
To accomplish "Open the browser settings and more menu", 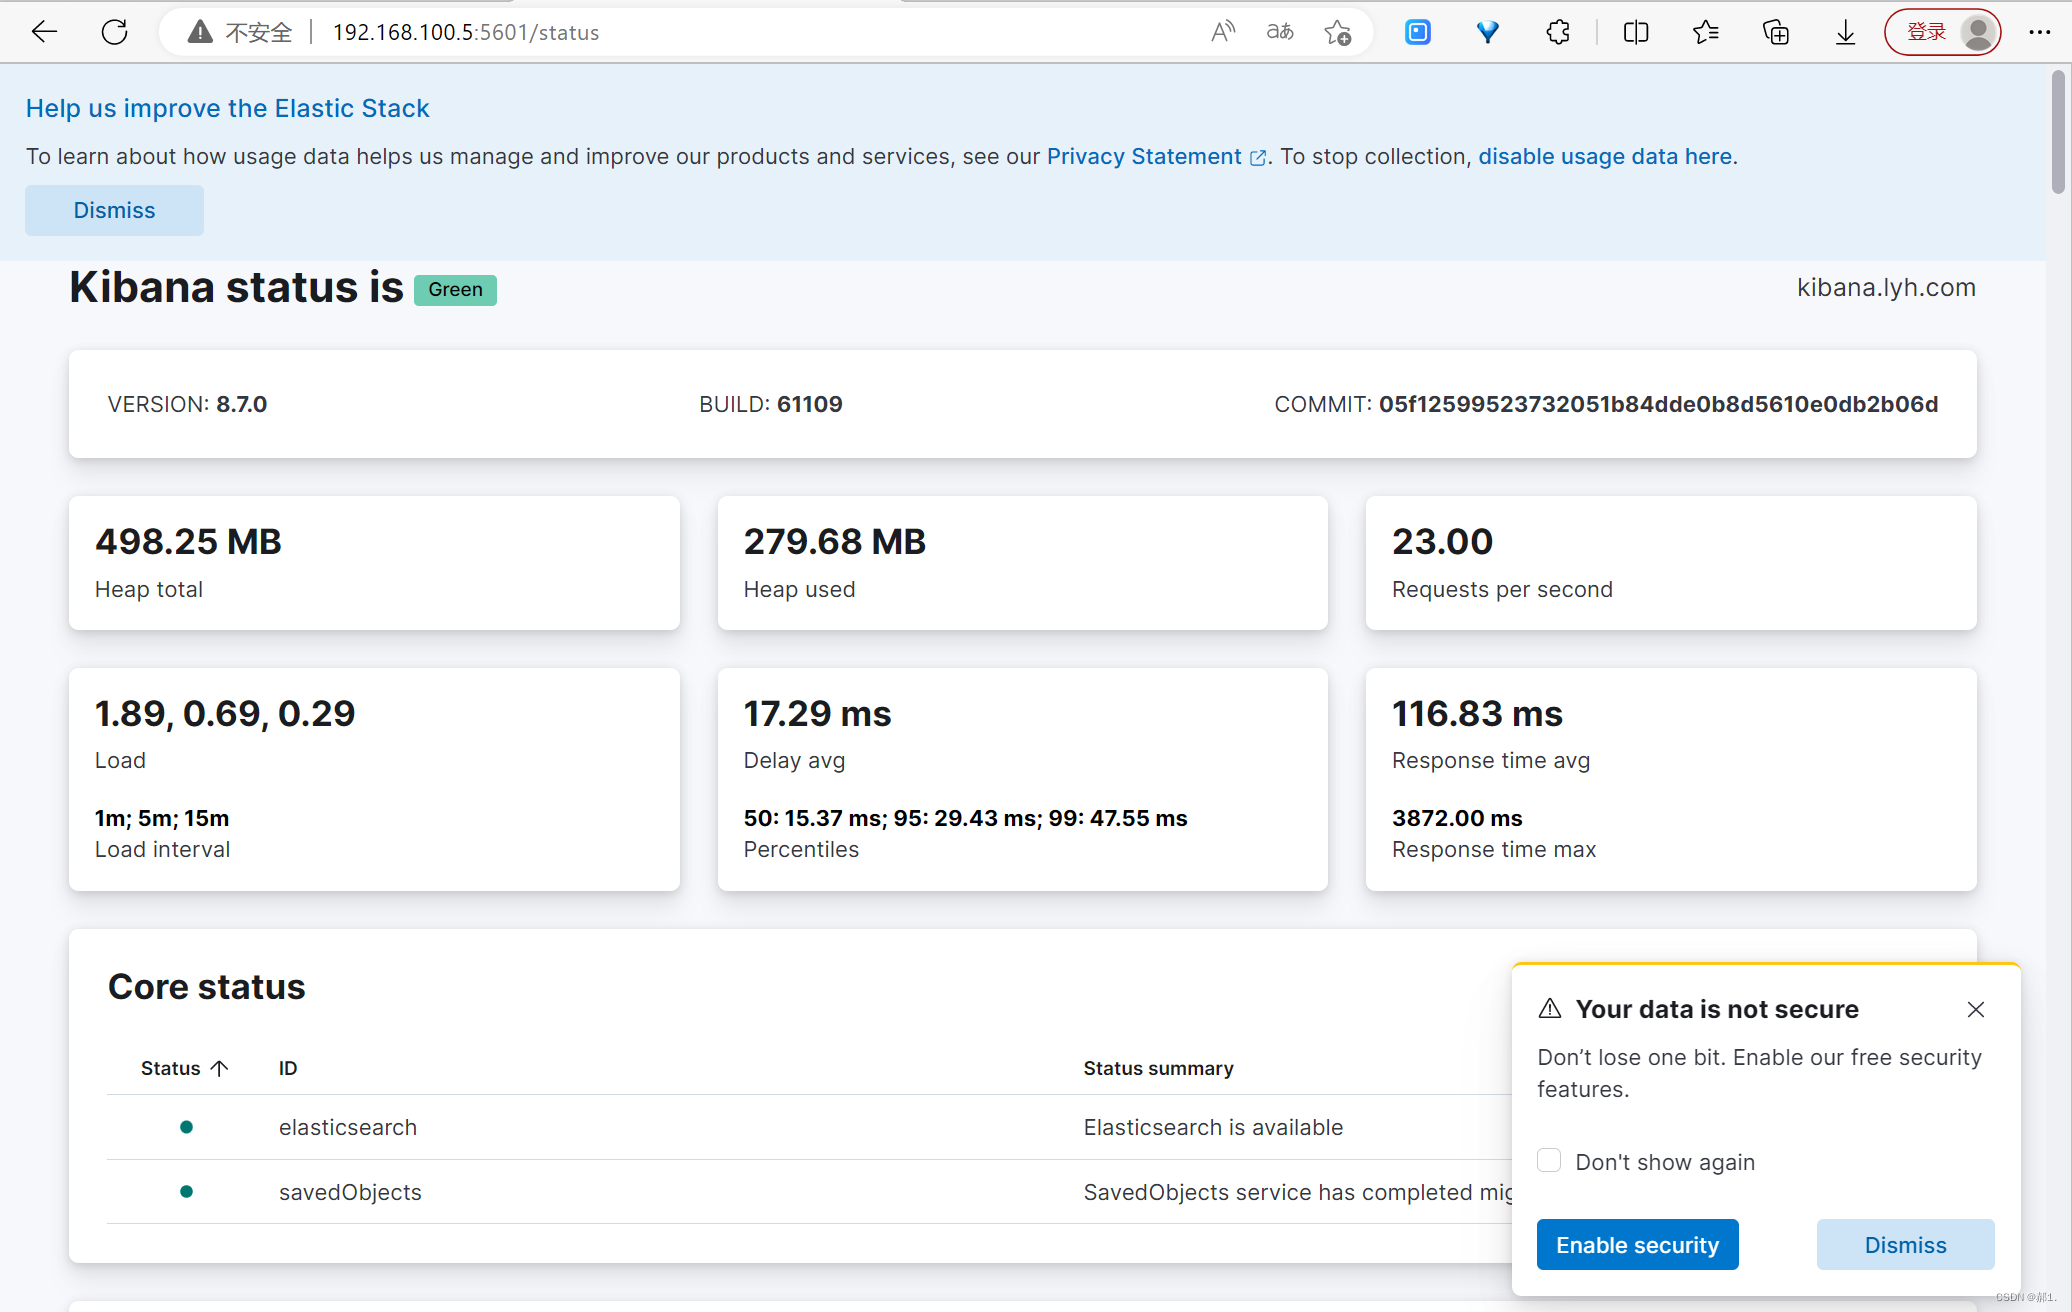I will click(x=2040, y=32).
